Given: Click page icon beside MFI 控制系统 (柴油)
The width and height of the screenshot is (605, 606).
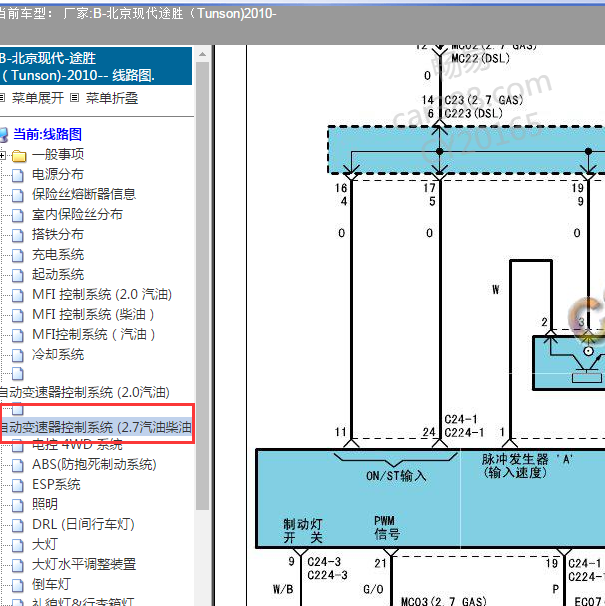Looking at the screenshot, I should click(x=18, y=316).
